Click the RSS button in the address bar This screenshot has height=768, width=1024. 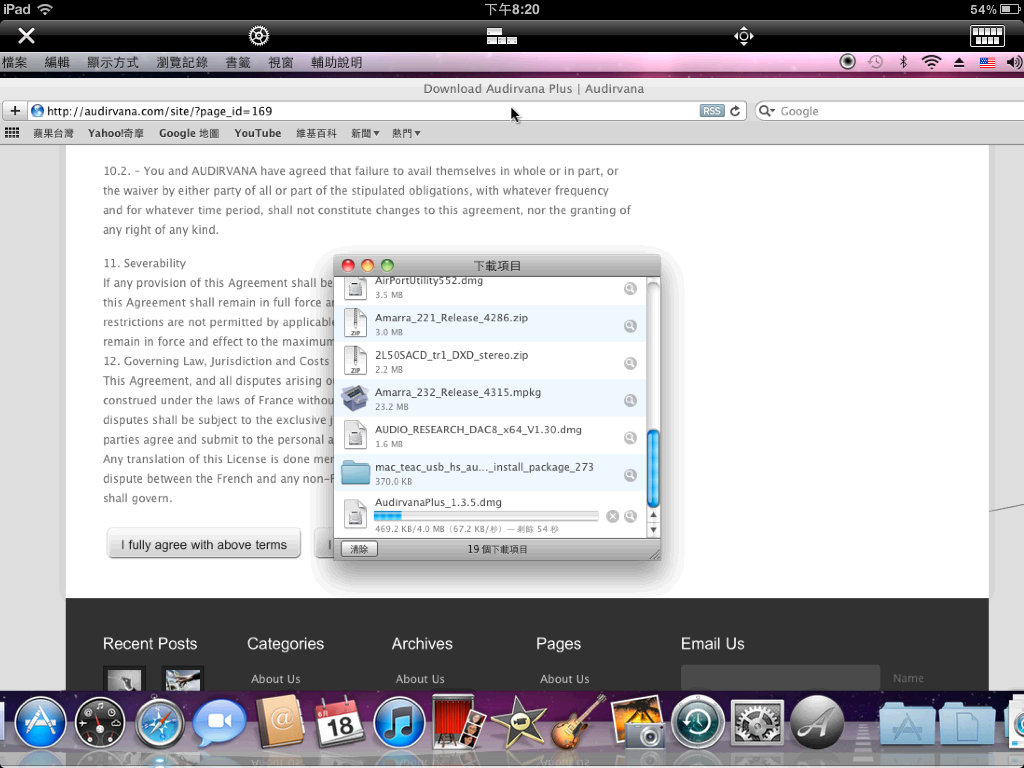click(712, 111)
